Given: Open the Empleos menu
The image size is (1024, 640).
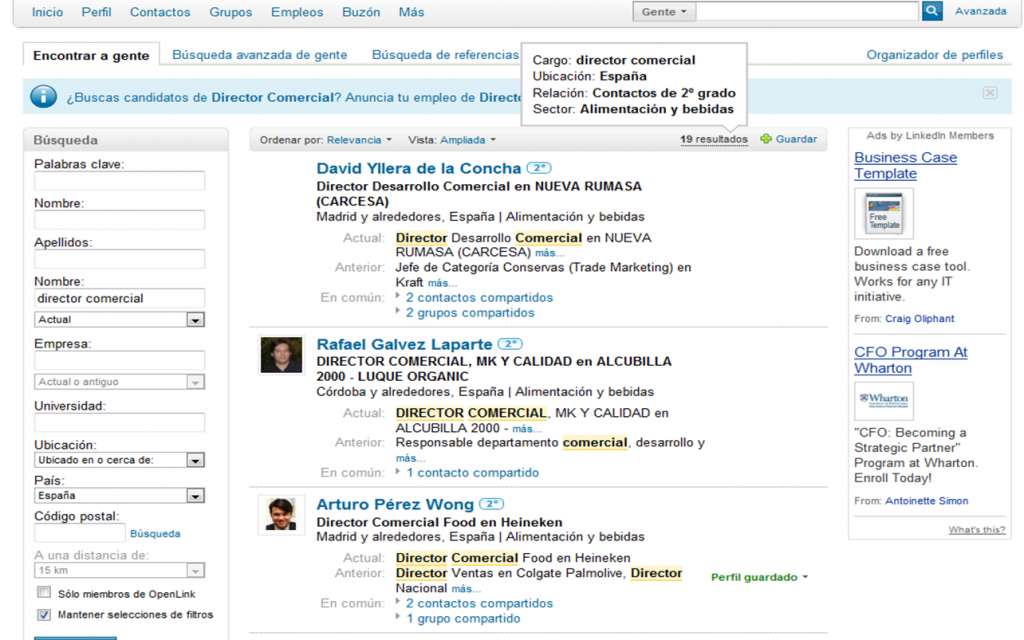Looking at the screenshot, I should coord(297,12).
